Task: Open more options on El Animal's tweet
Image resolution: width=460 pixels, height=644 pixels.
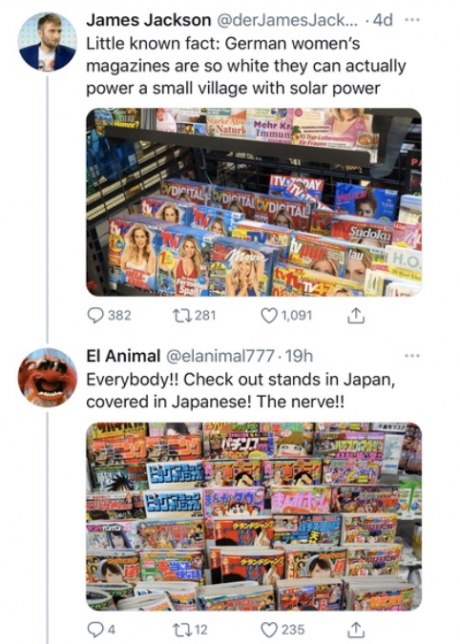Action: click(x=412, y=356)
